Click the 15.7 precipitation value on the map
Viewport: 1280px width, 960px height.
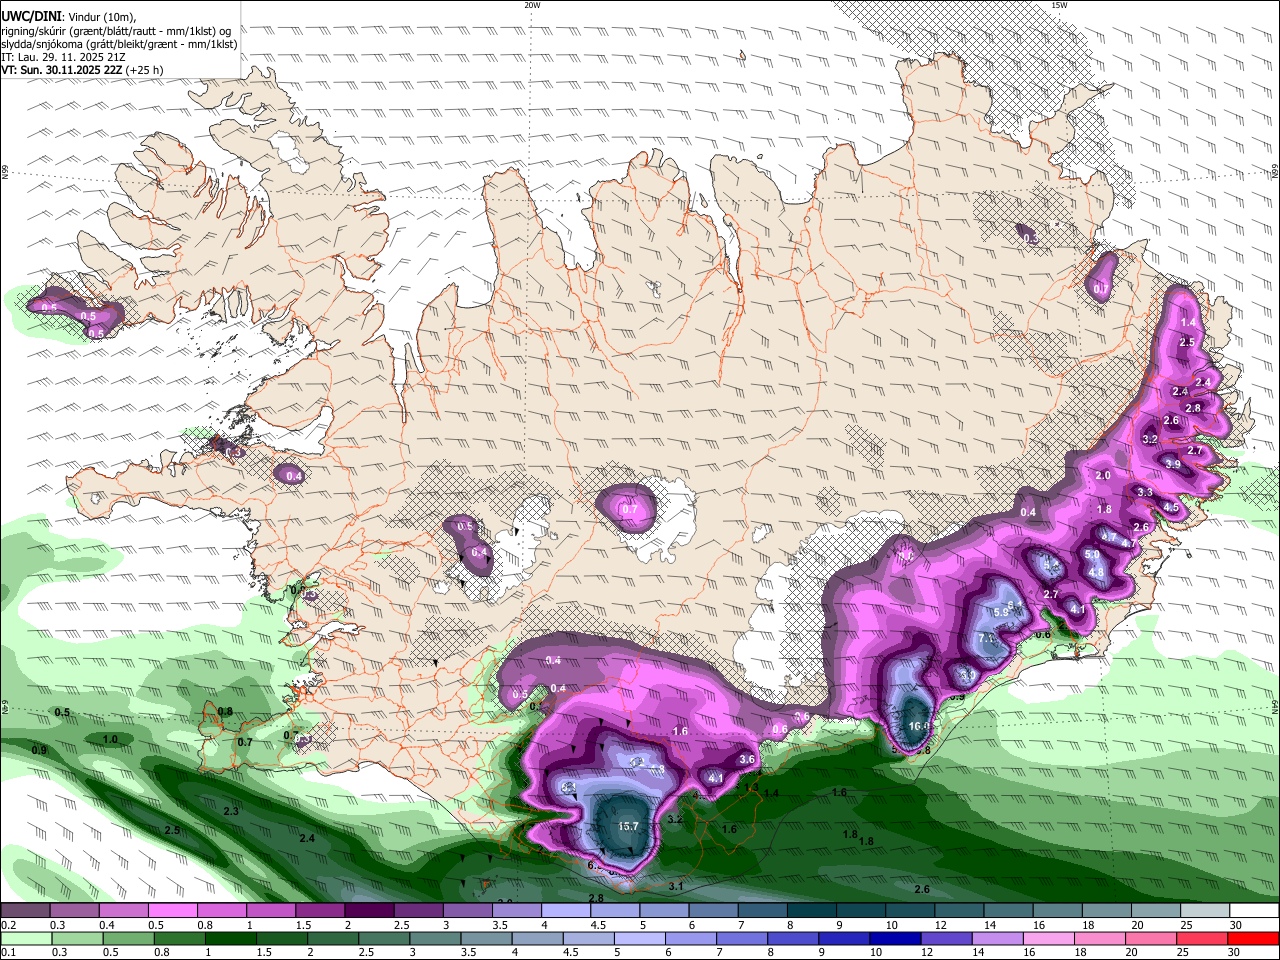[628, 826]
